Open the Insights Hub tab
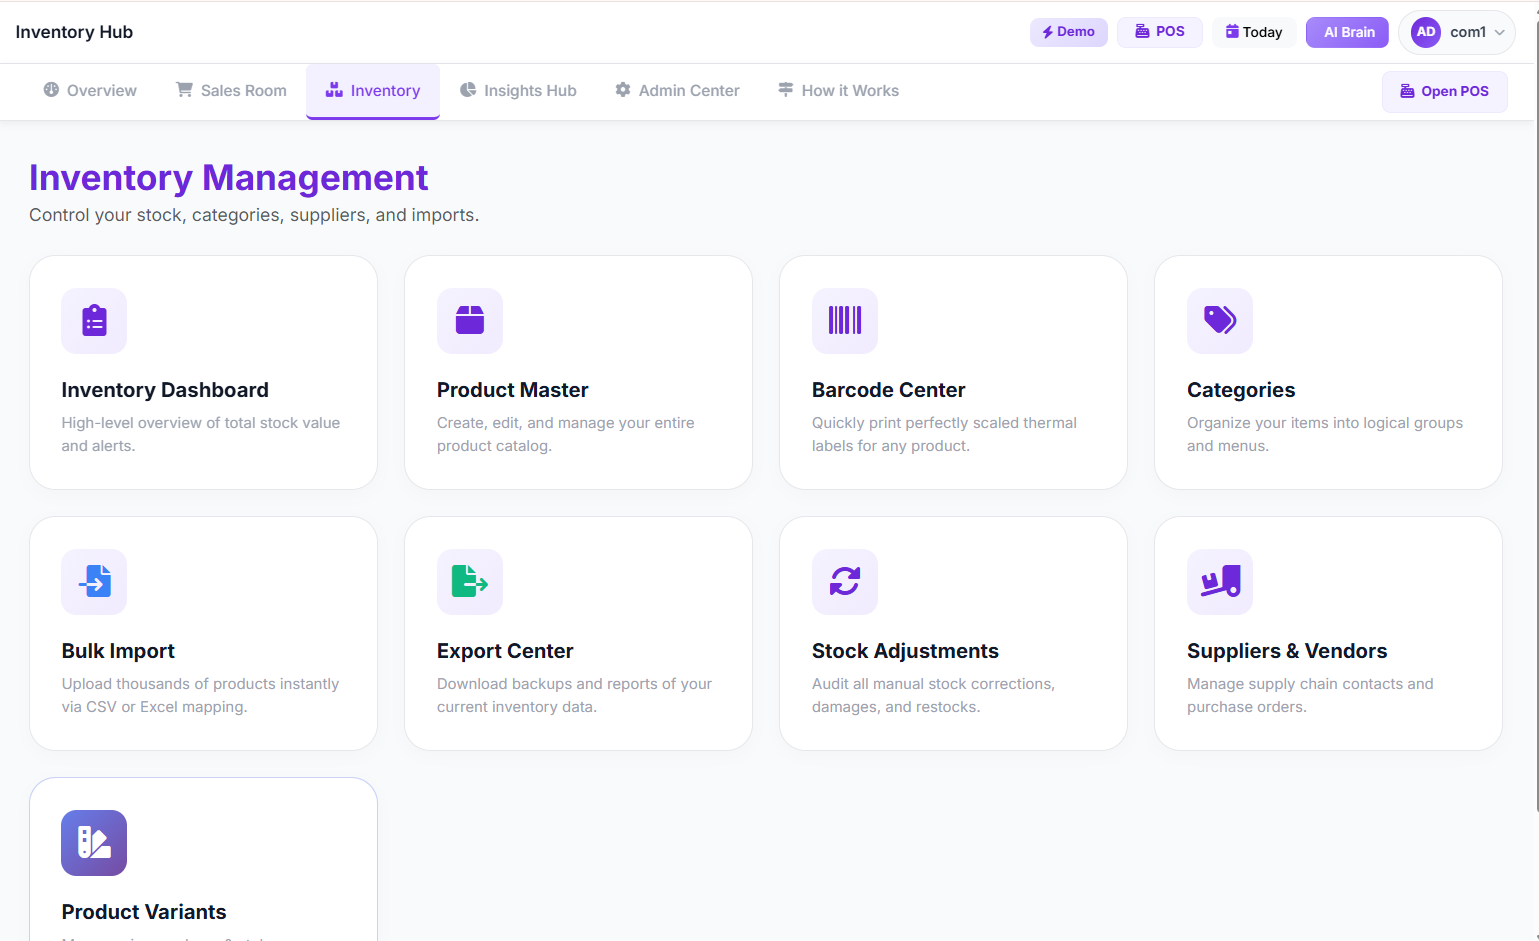Screen dimensions: 1539x941 tap(518, 91)
